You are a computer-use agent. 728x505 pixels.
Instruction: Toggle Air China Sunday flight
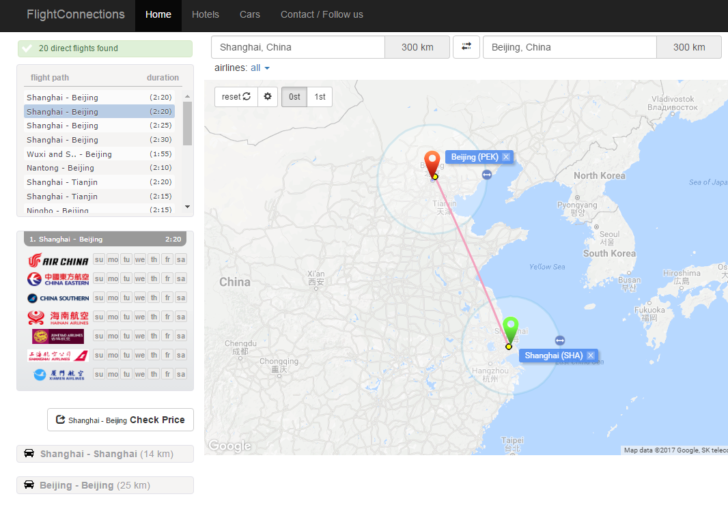[x=99, y=259]
